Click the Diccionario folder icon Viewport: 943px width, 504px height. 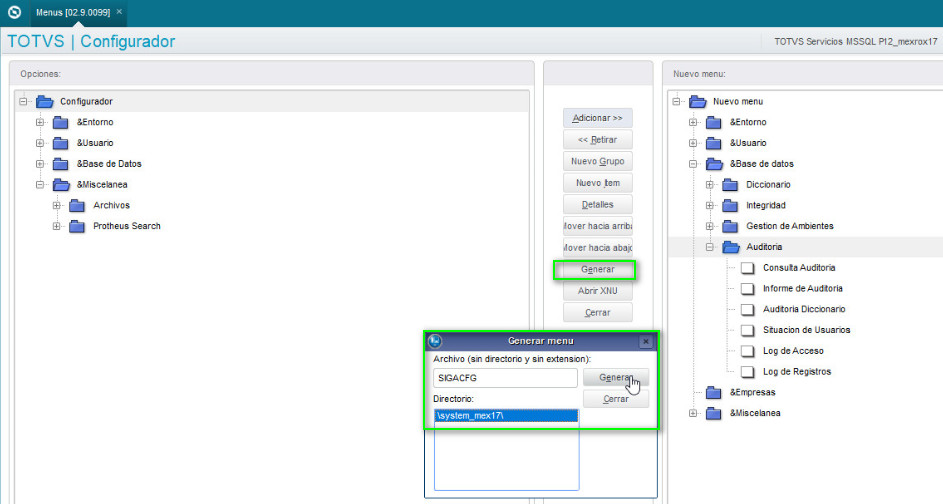pos(730,185)
